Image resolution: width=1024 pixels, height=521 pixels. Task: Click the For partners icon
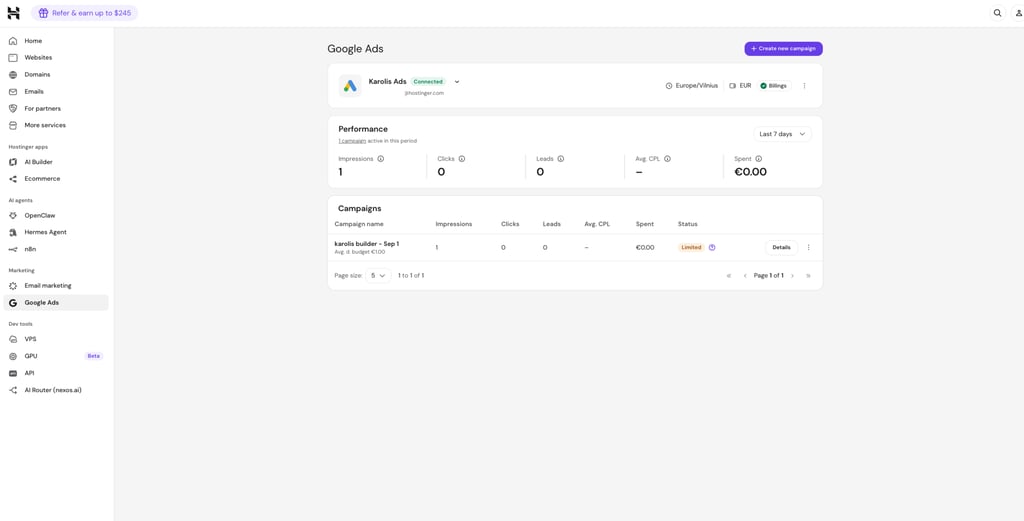click(13, 108)
